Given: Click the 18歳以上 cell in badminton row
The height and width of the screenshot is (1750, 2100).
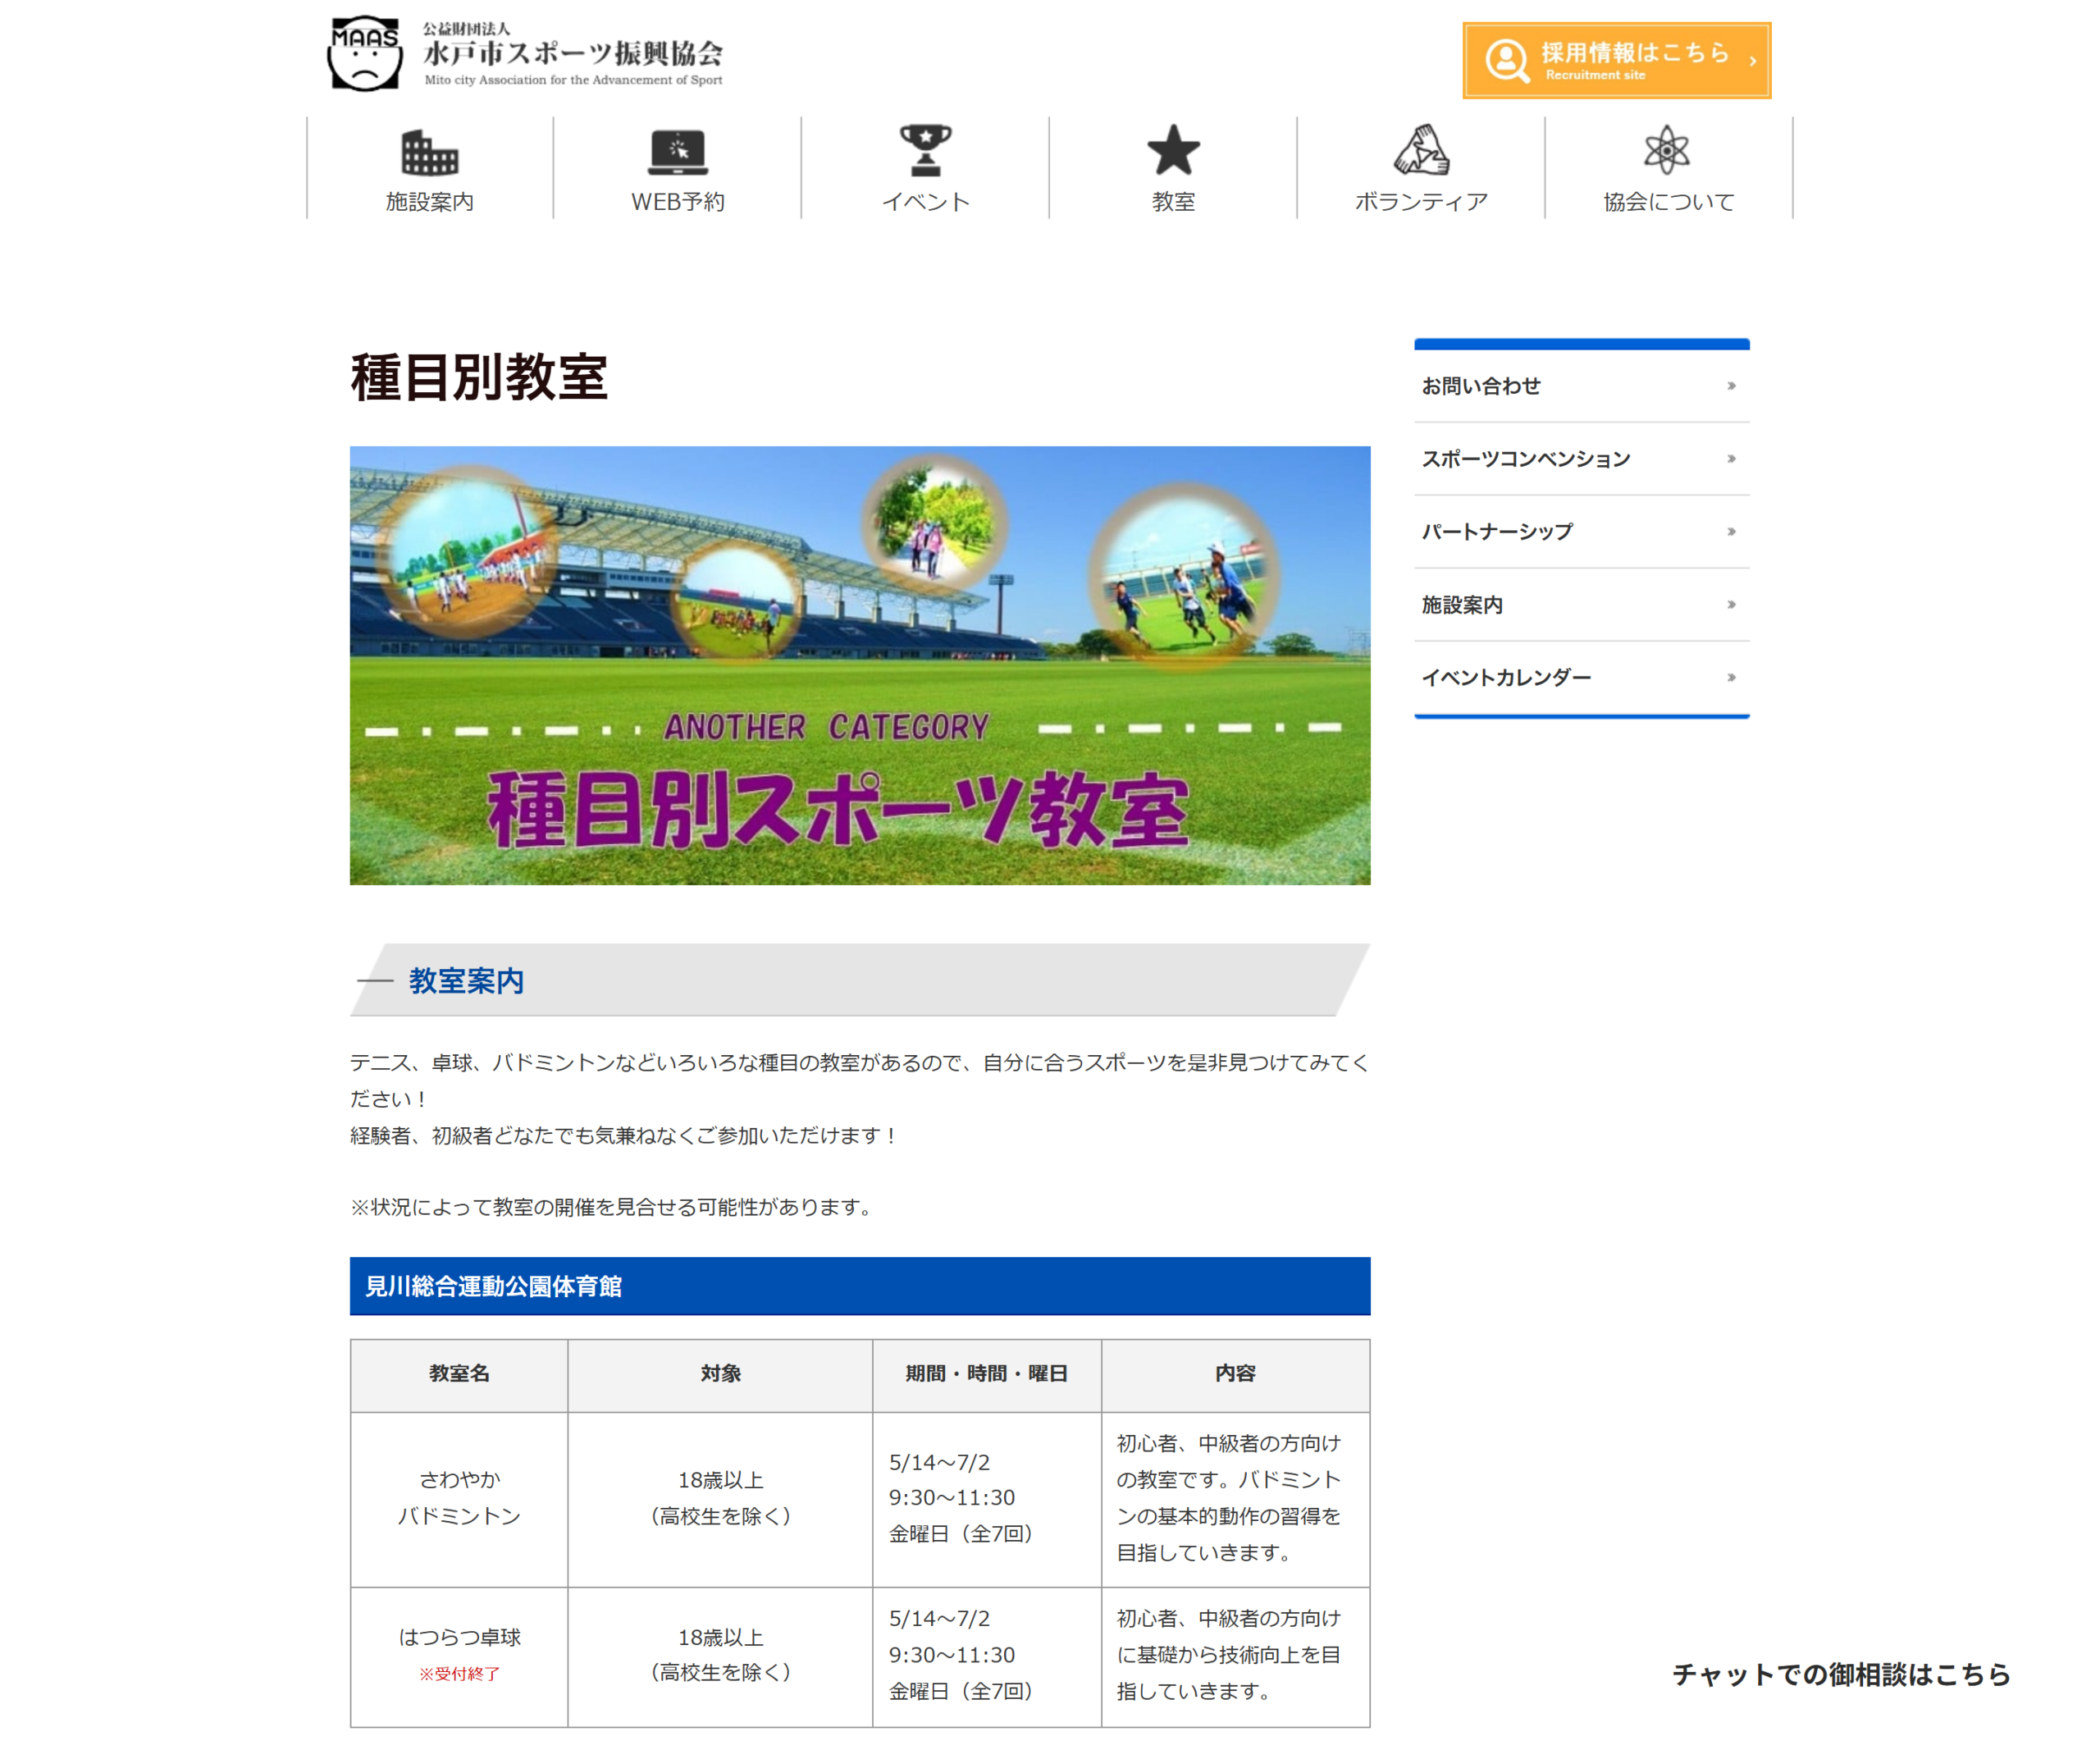Looking at the screenshot, I should point(720,1499).
